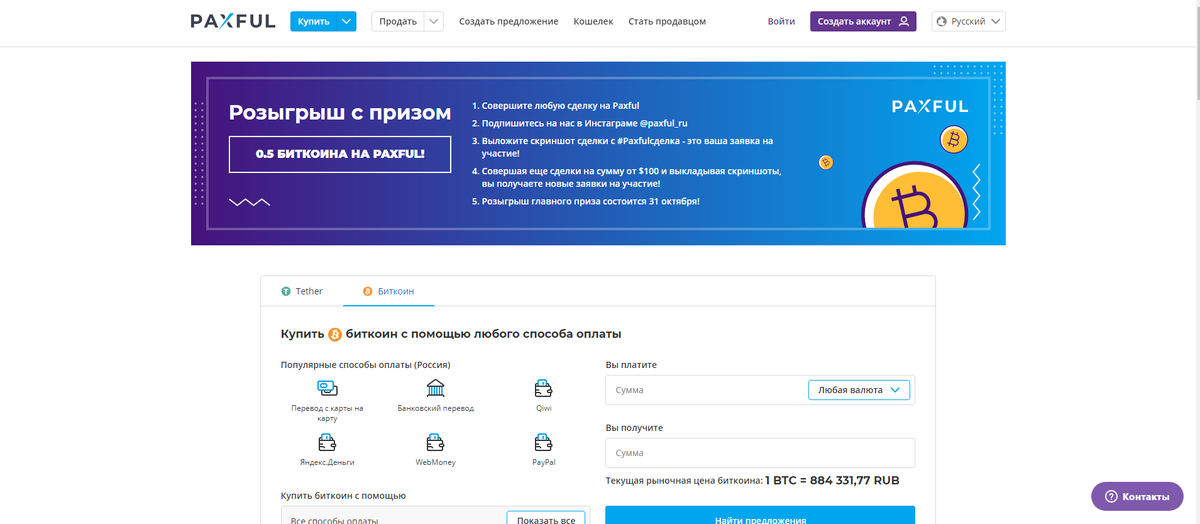1200x524 pixels.
Task: Click the Tether tab icon
Action: pyautogui.click(x=286, y=291)
